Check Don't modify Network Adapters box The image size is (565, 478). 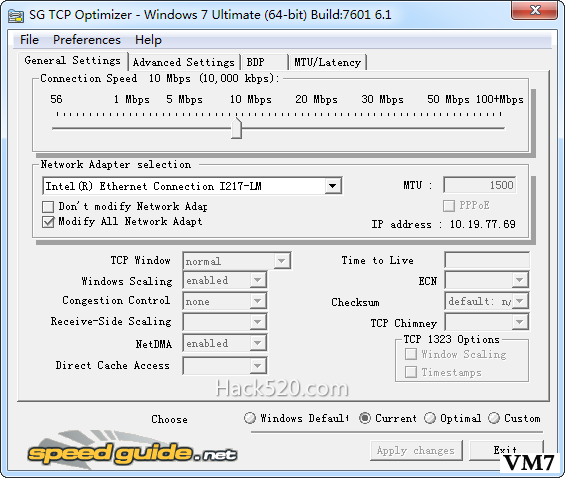pos(48,207)
